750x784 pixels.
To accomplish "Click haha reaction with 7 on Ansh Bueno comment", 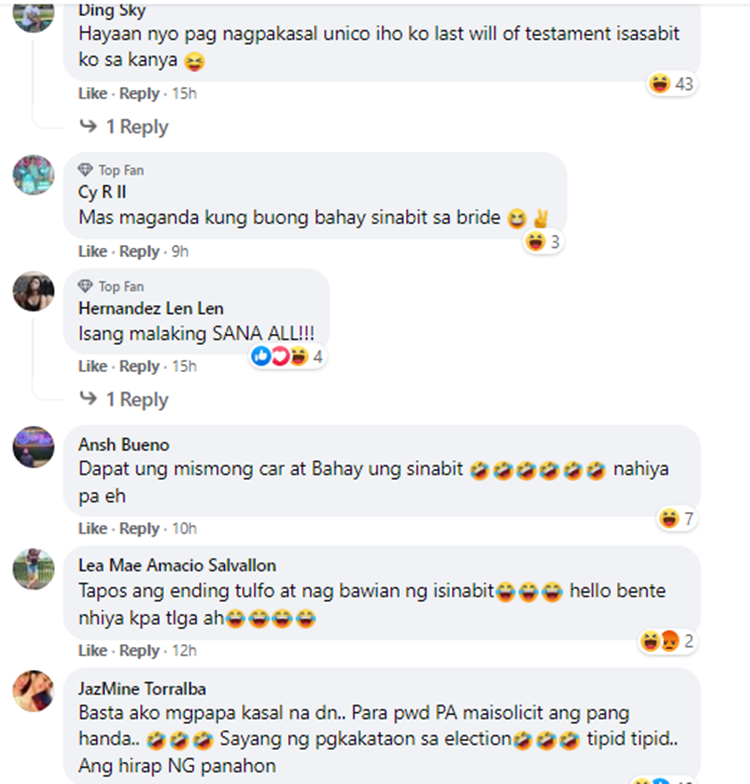I will (676, 518).
